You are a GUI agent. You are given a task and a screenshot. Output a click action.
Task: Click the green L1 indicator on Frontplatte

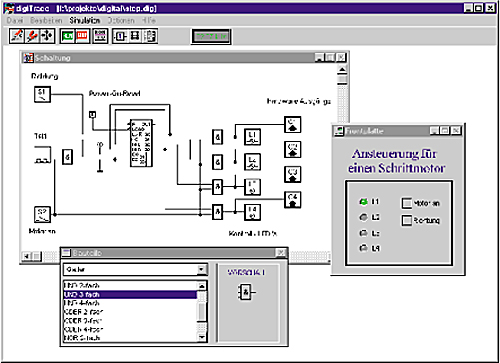click(363, 202)
